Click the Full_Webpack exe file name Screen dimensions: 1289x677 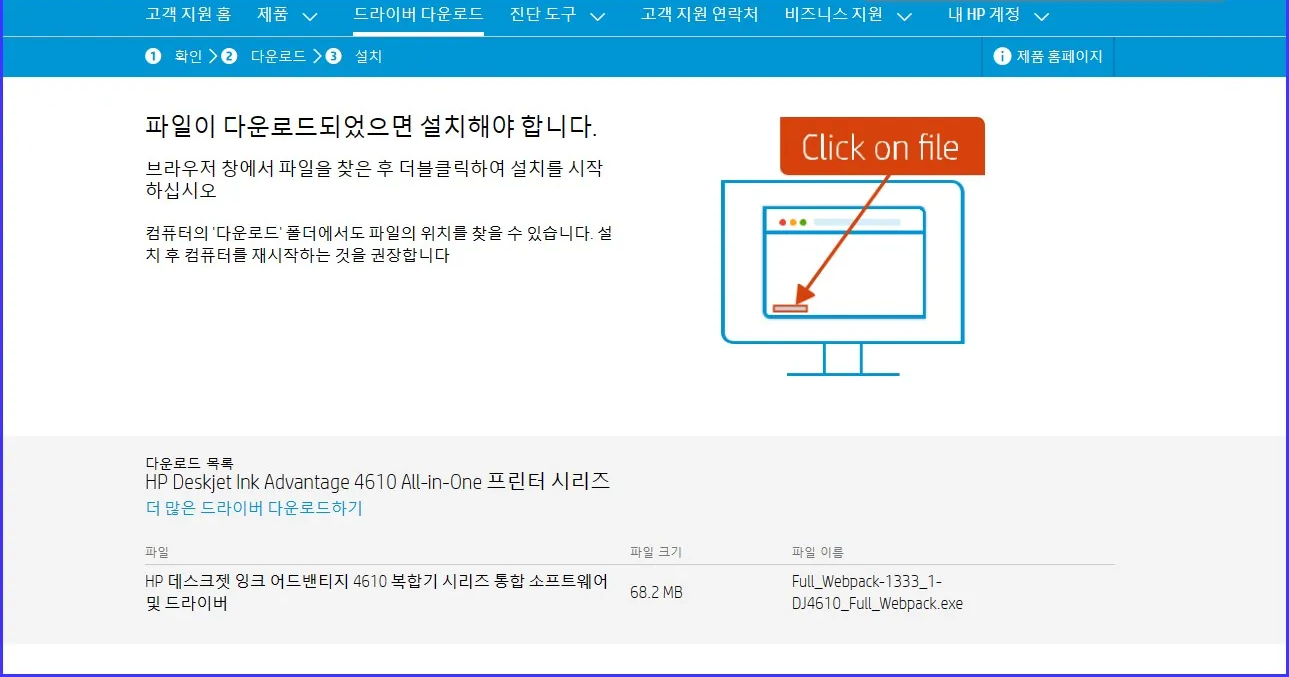tap(877, 593)
